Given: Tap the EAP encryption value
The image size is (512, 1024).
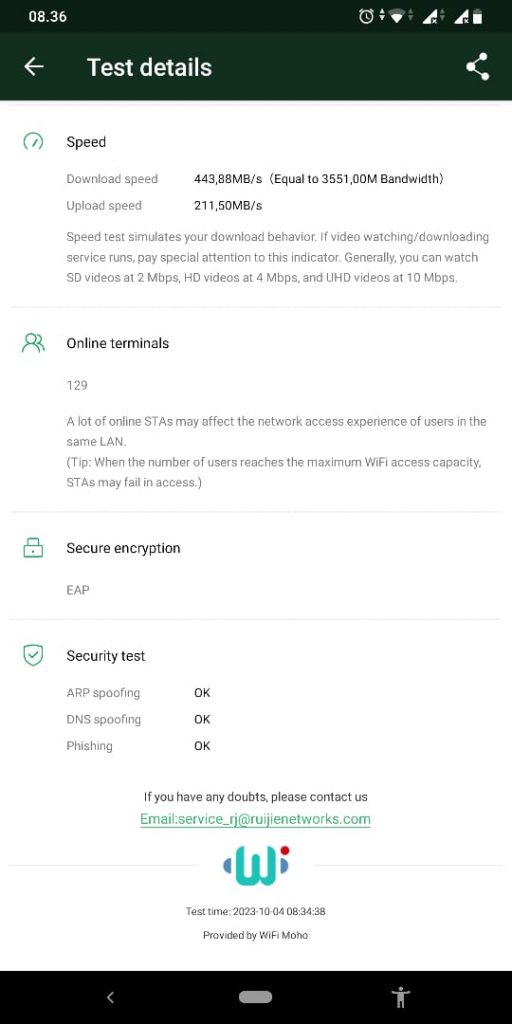Looking at the screenshot, I should [x=78, y=590].
